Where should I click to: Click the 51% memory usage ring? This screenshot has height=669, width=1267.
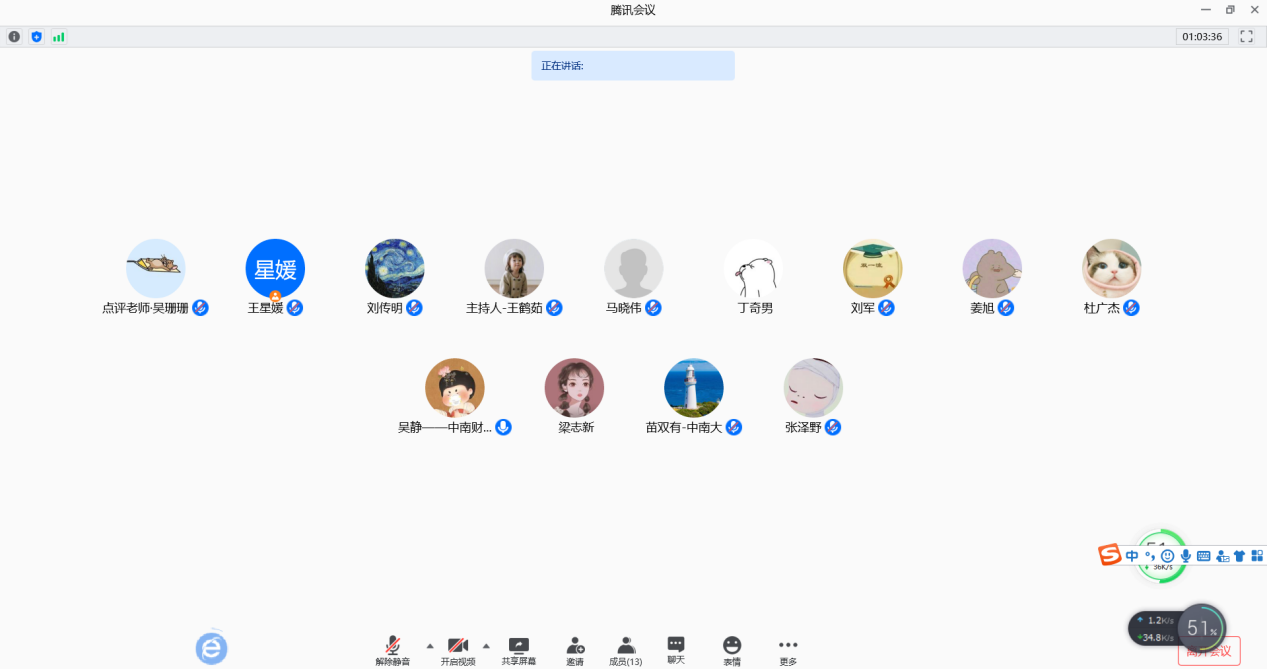pyautogui.click(x=1200, y=629)
